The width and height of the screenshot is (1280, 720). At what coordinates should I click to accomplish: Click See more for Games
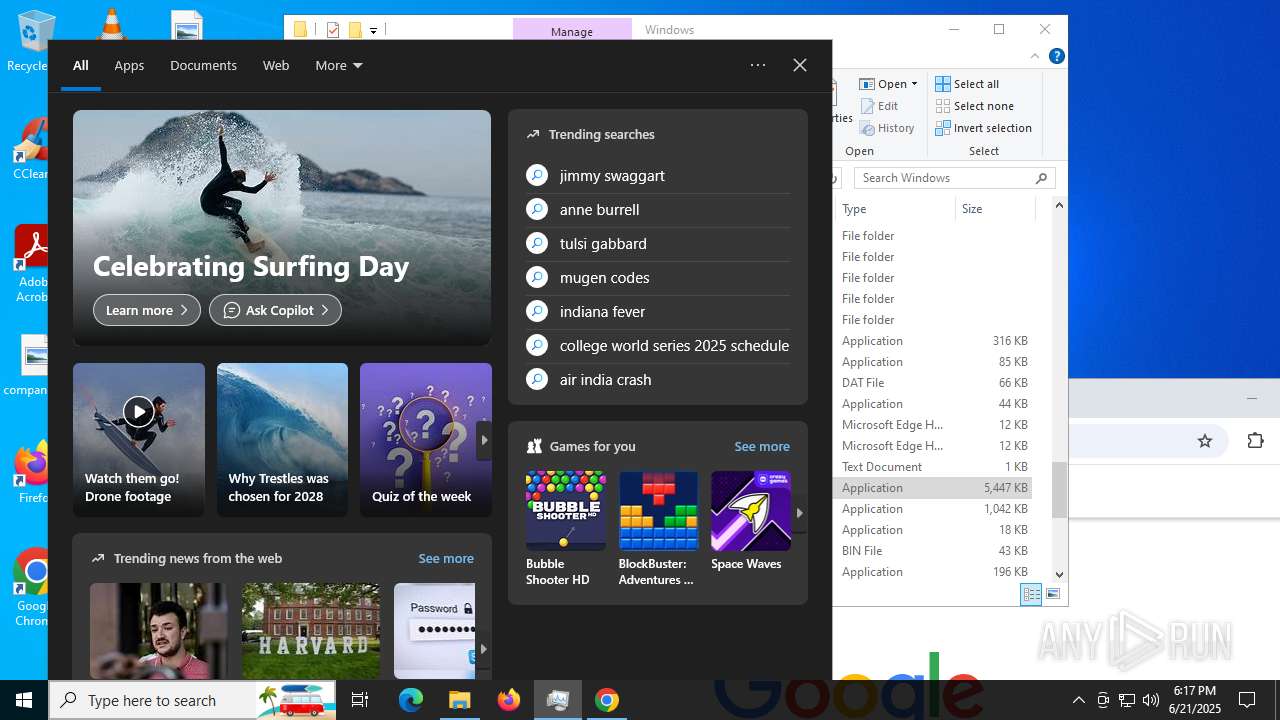click(762, 446)
